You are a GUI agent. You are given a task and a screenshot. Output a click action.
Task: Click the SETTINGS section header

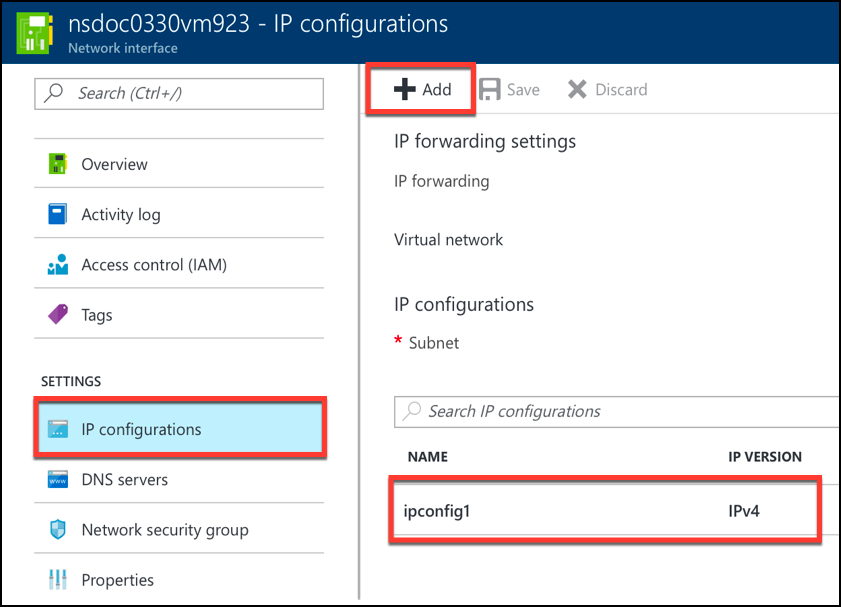(71, 381)
